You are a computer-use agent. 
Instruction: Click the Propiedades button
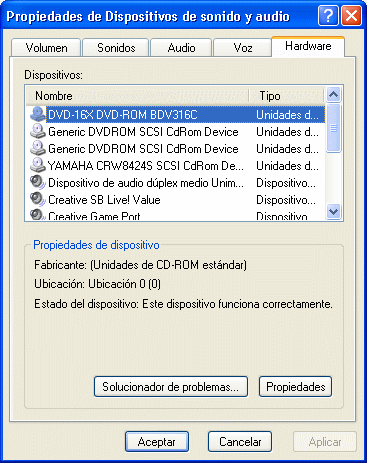(x=295, y=387)
